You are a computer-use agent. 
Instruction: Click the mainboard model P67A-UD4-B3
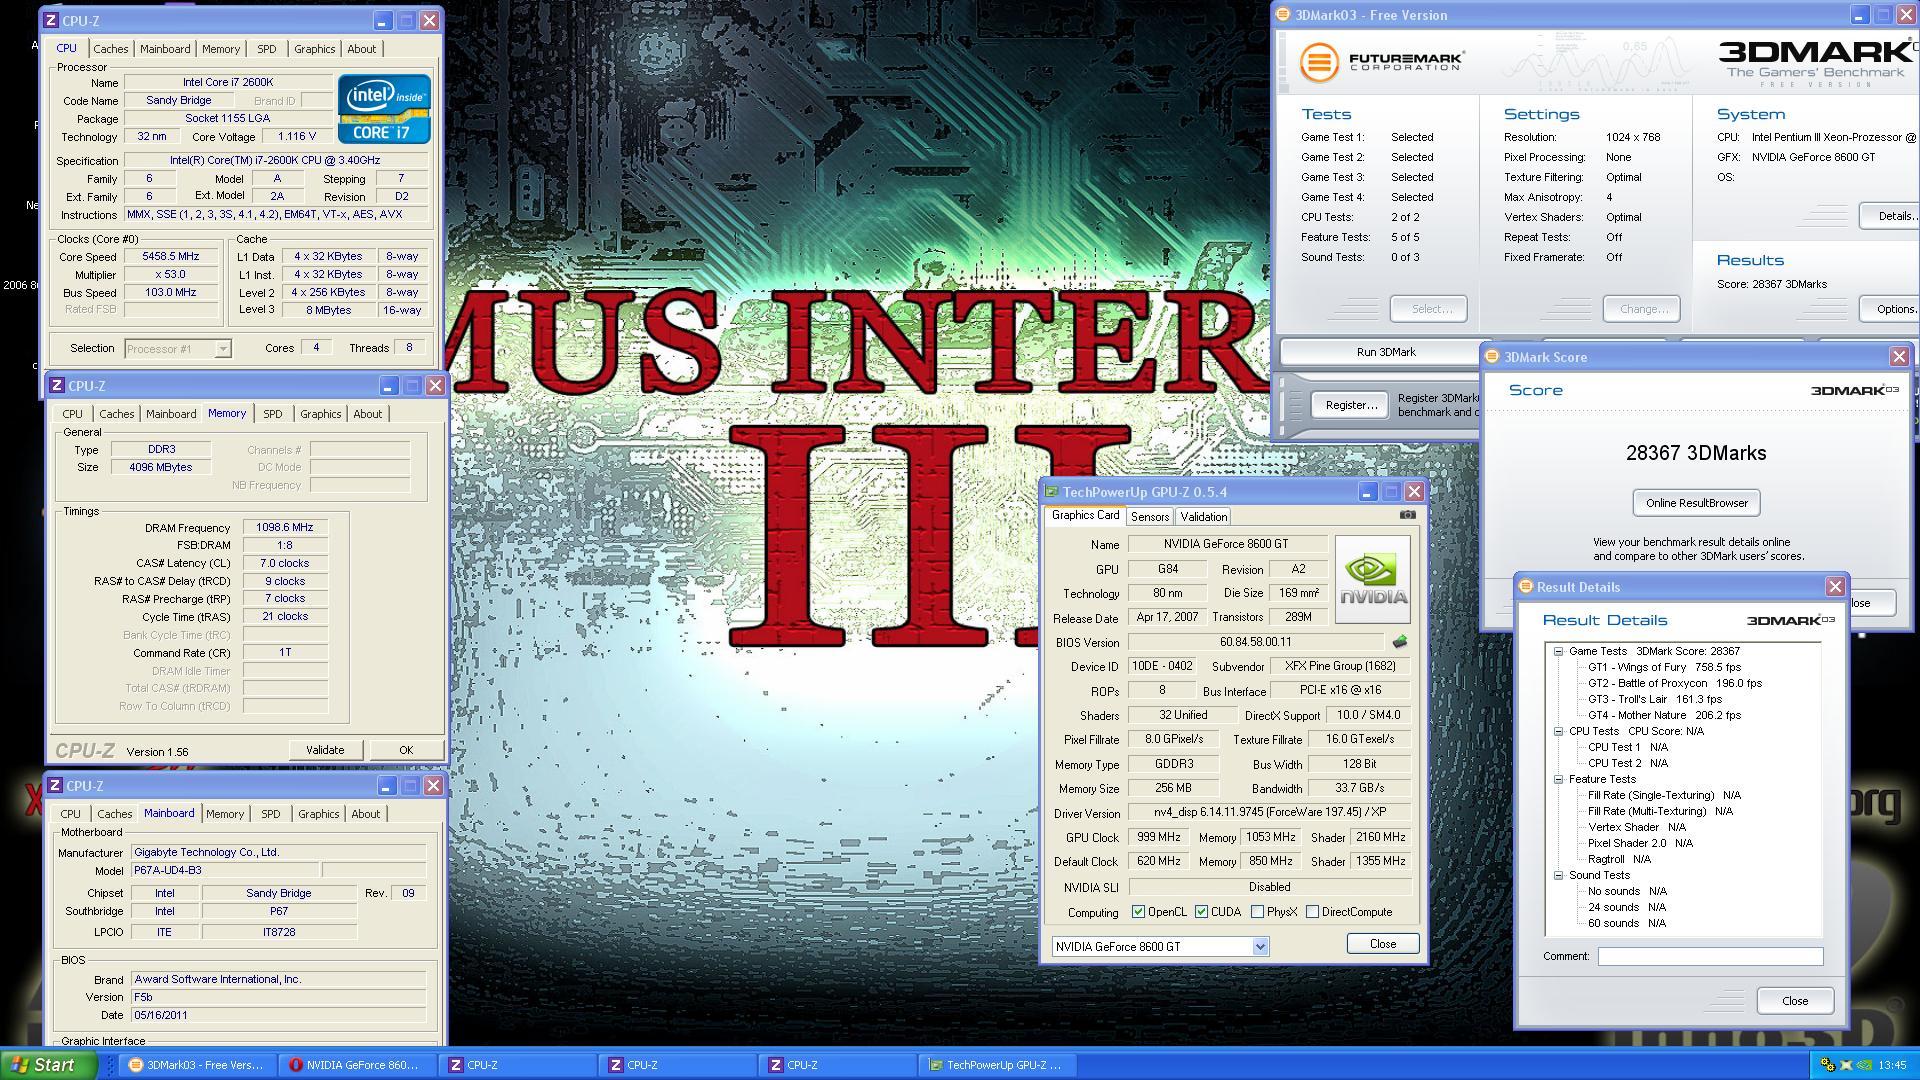point(225,870)
